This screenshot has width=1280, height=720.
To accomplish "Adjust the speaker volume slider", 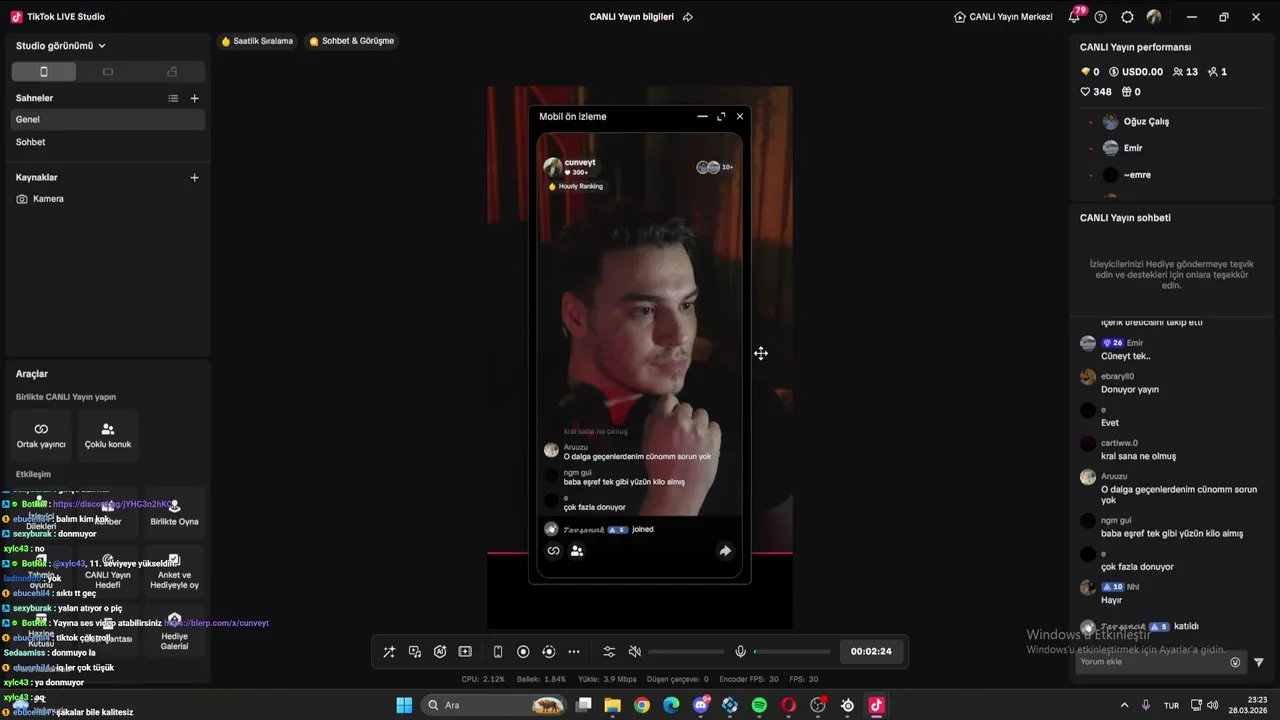I will (x=686, y=652).
